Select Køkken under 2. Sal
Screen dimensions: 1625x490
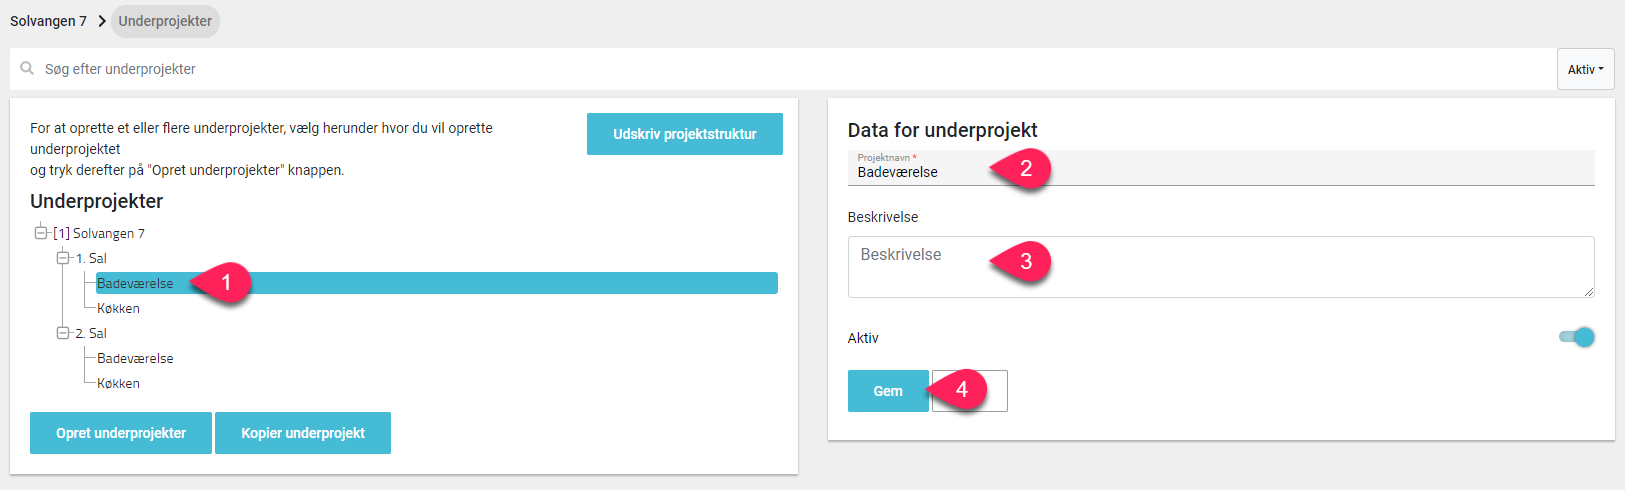pyautogui.click(x=118, y=383)
